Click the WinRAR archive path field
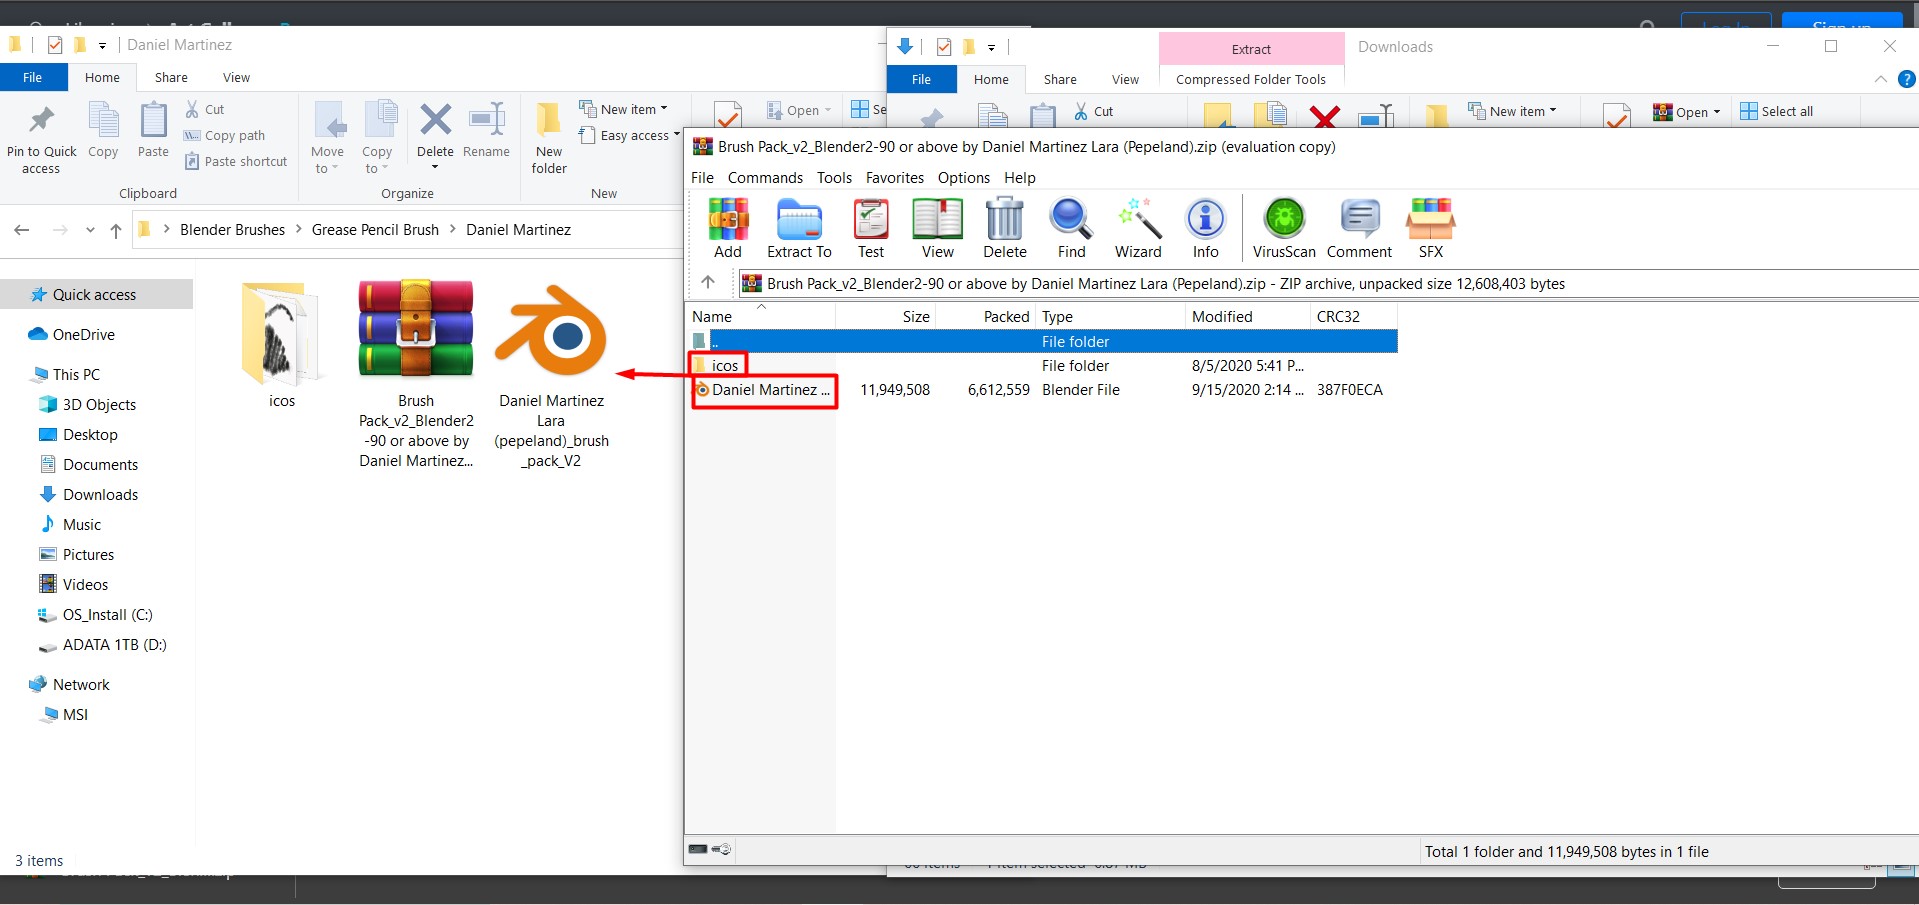 pos(1326,283)
